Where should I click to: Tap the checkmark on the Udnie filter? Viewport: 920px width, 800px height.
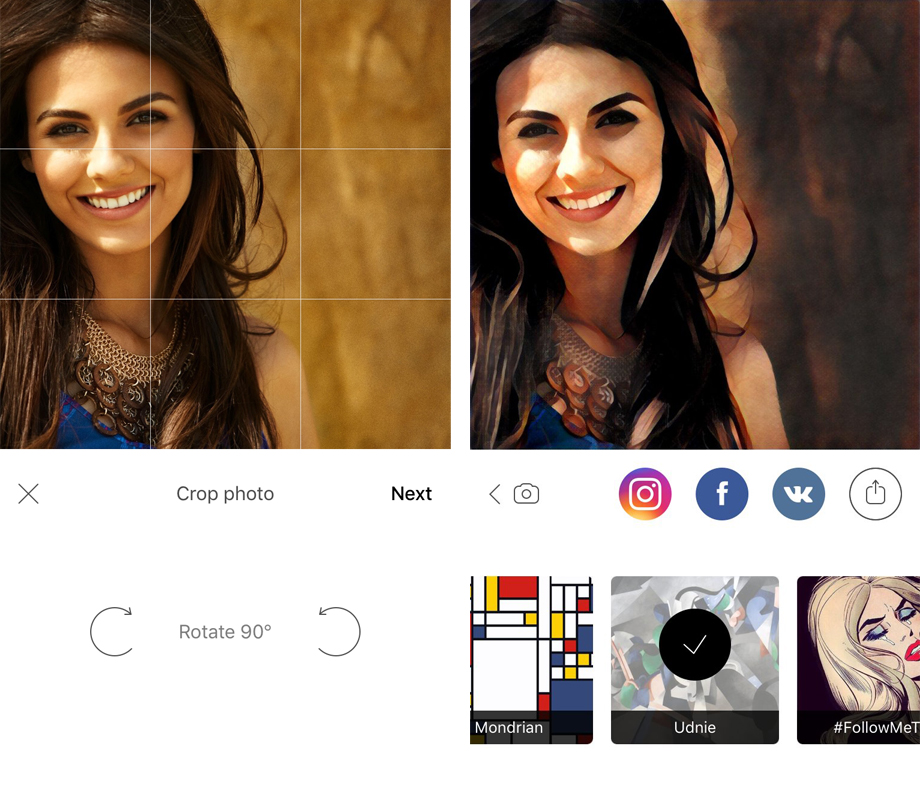[694, 646]
